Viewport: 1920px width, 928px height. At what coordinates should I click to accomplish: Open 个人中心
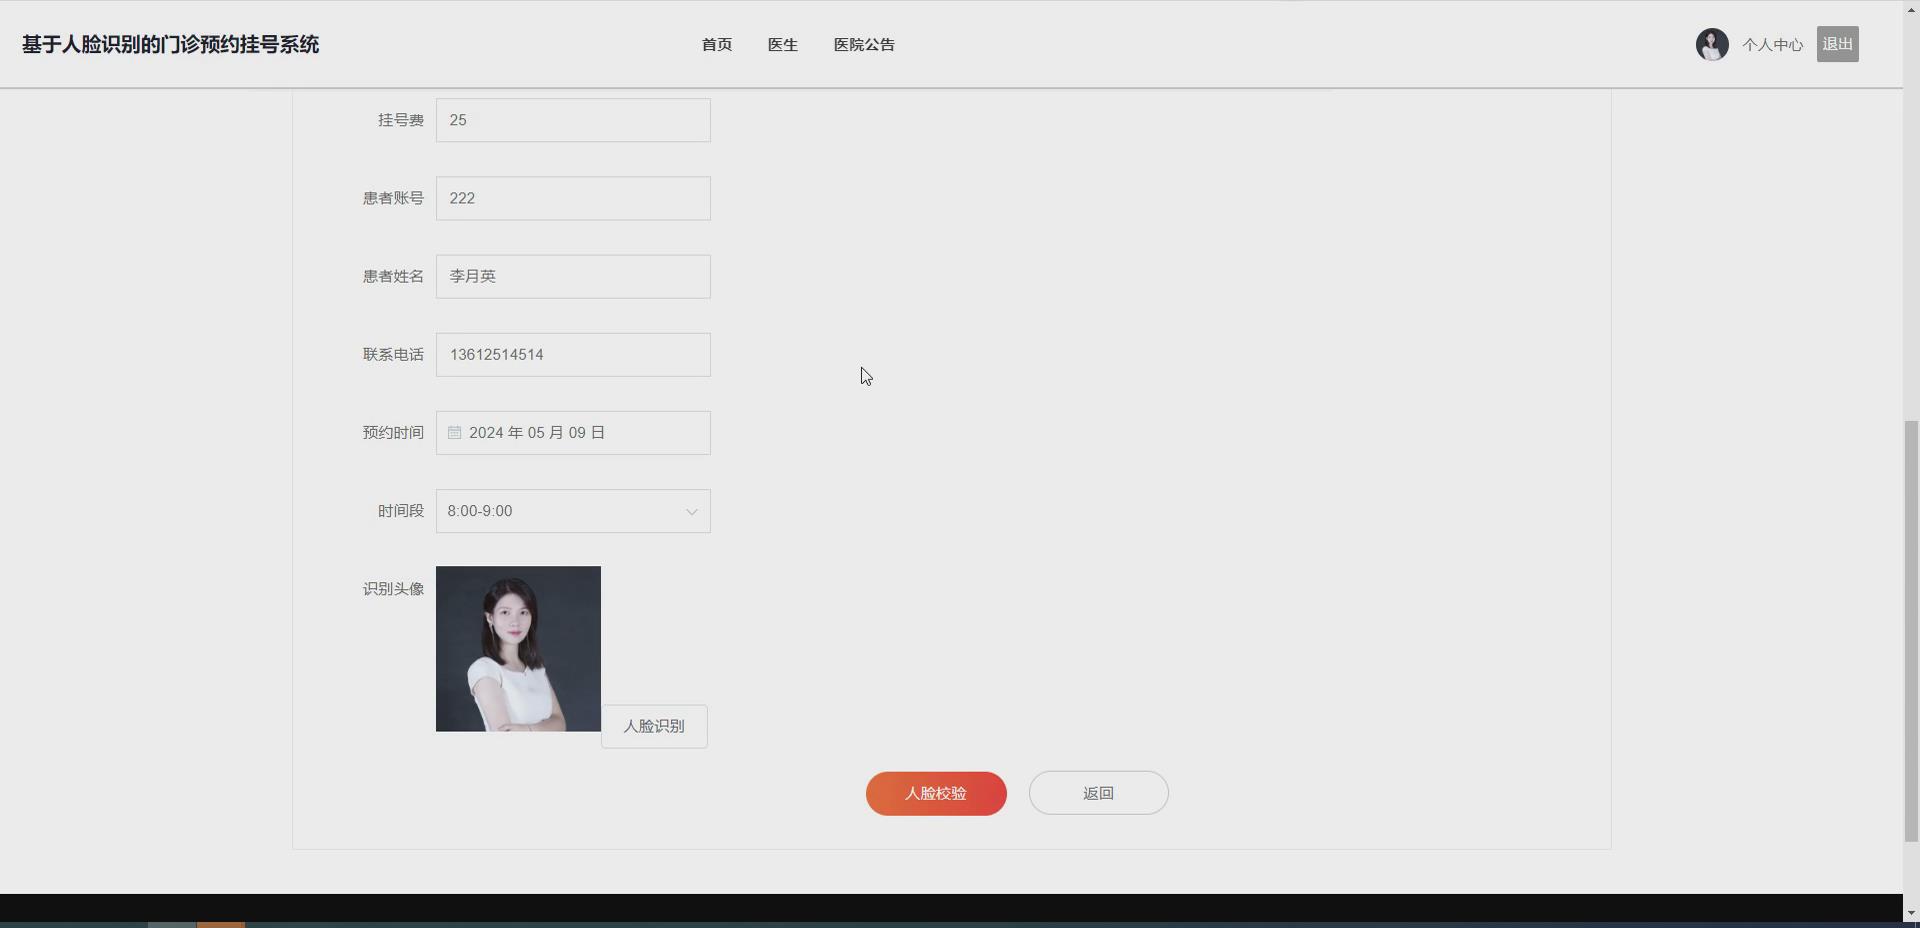point(1772,44)
